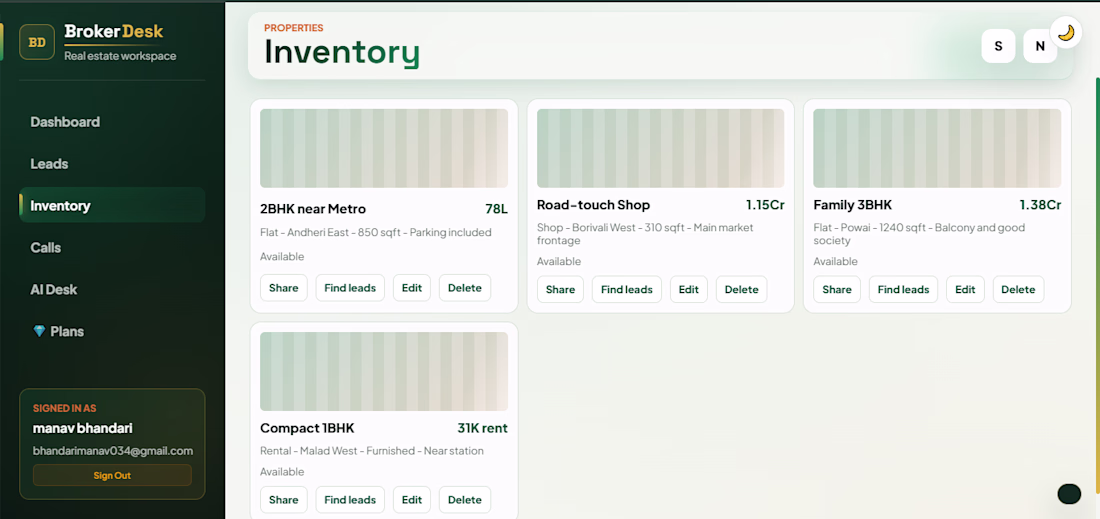This screenshot has width=1100, height=519.
Task: Click the Family 3BHK image placeholder
Action: click(937, 148)
